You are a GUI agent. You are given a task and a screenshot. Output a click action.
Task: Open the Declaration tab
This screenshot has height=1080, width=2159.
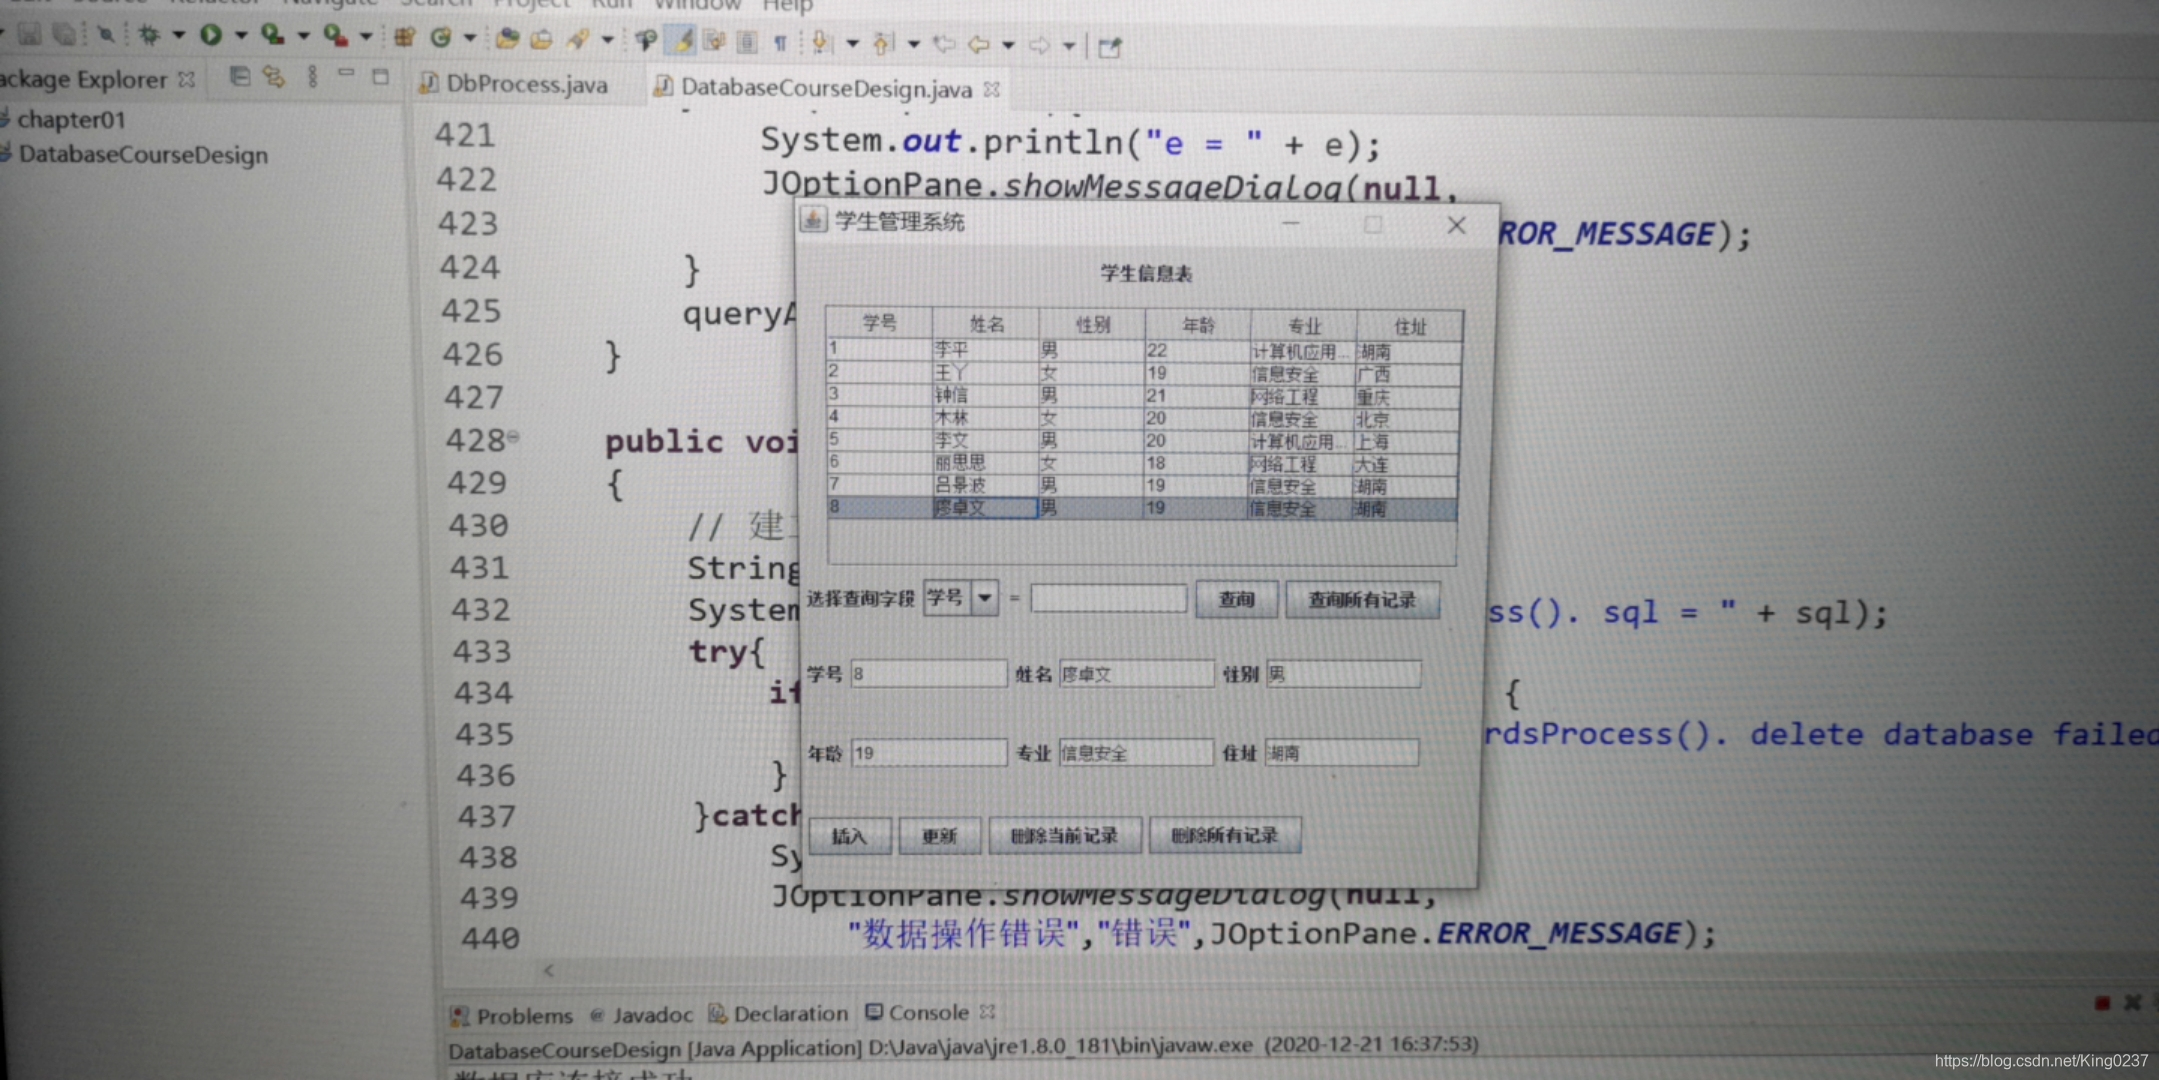778,1013
